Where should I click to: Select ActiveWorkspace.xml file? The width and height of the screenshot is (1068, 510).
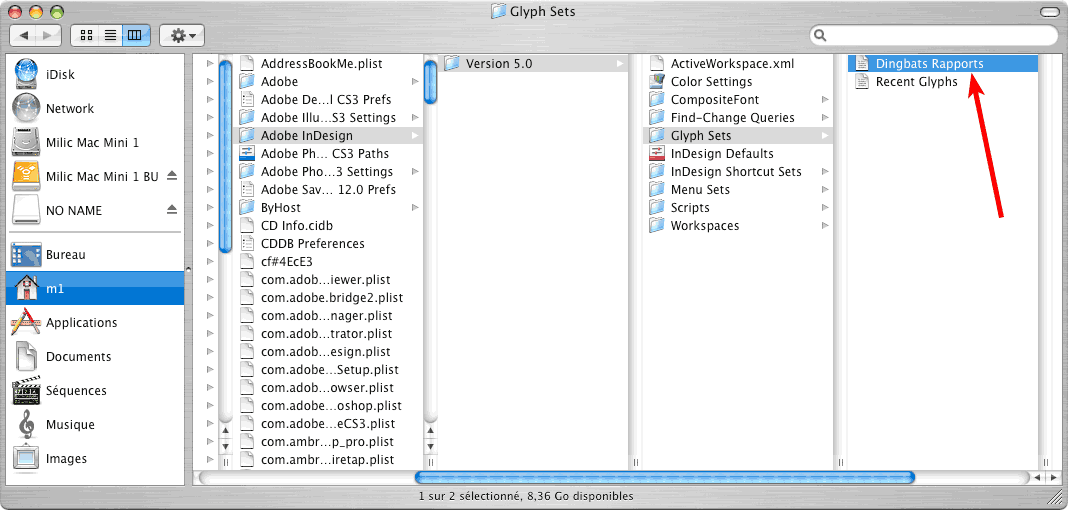pyautogui.click(x=732, y=63)
